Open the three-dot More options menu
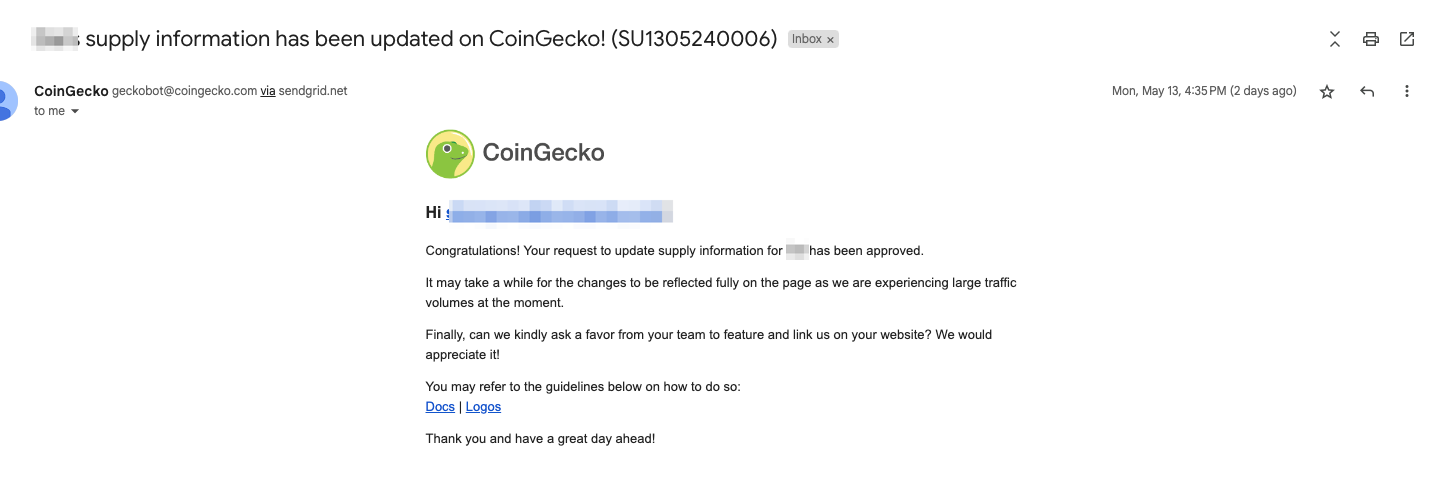 point(1407,91)
